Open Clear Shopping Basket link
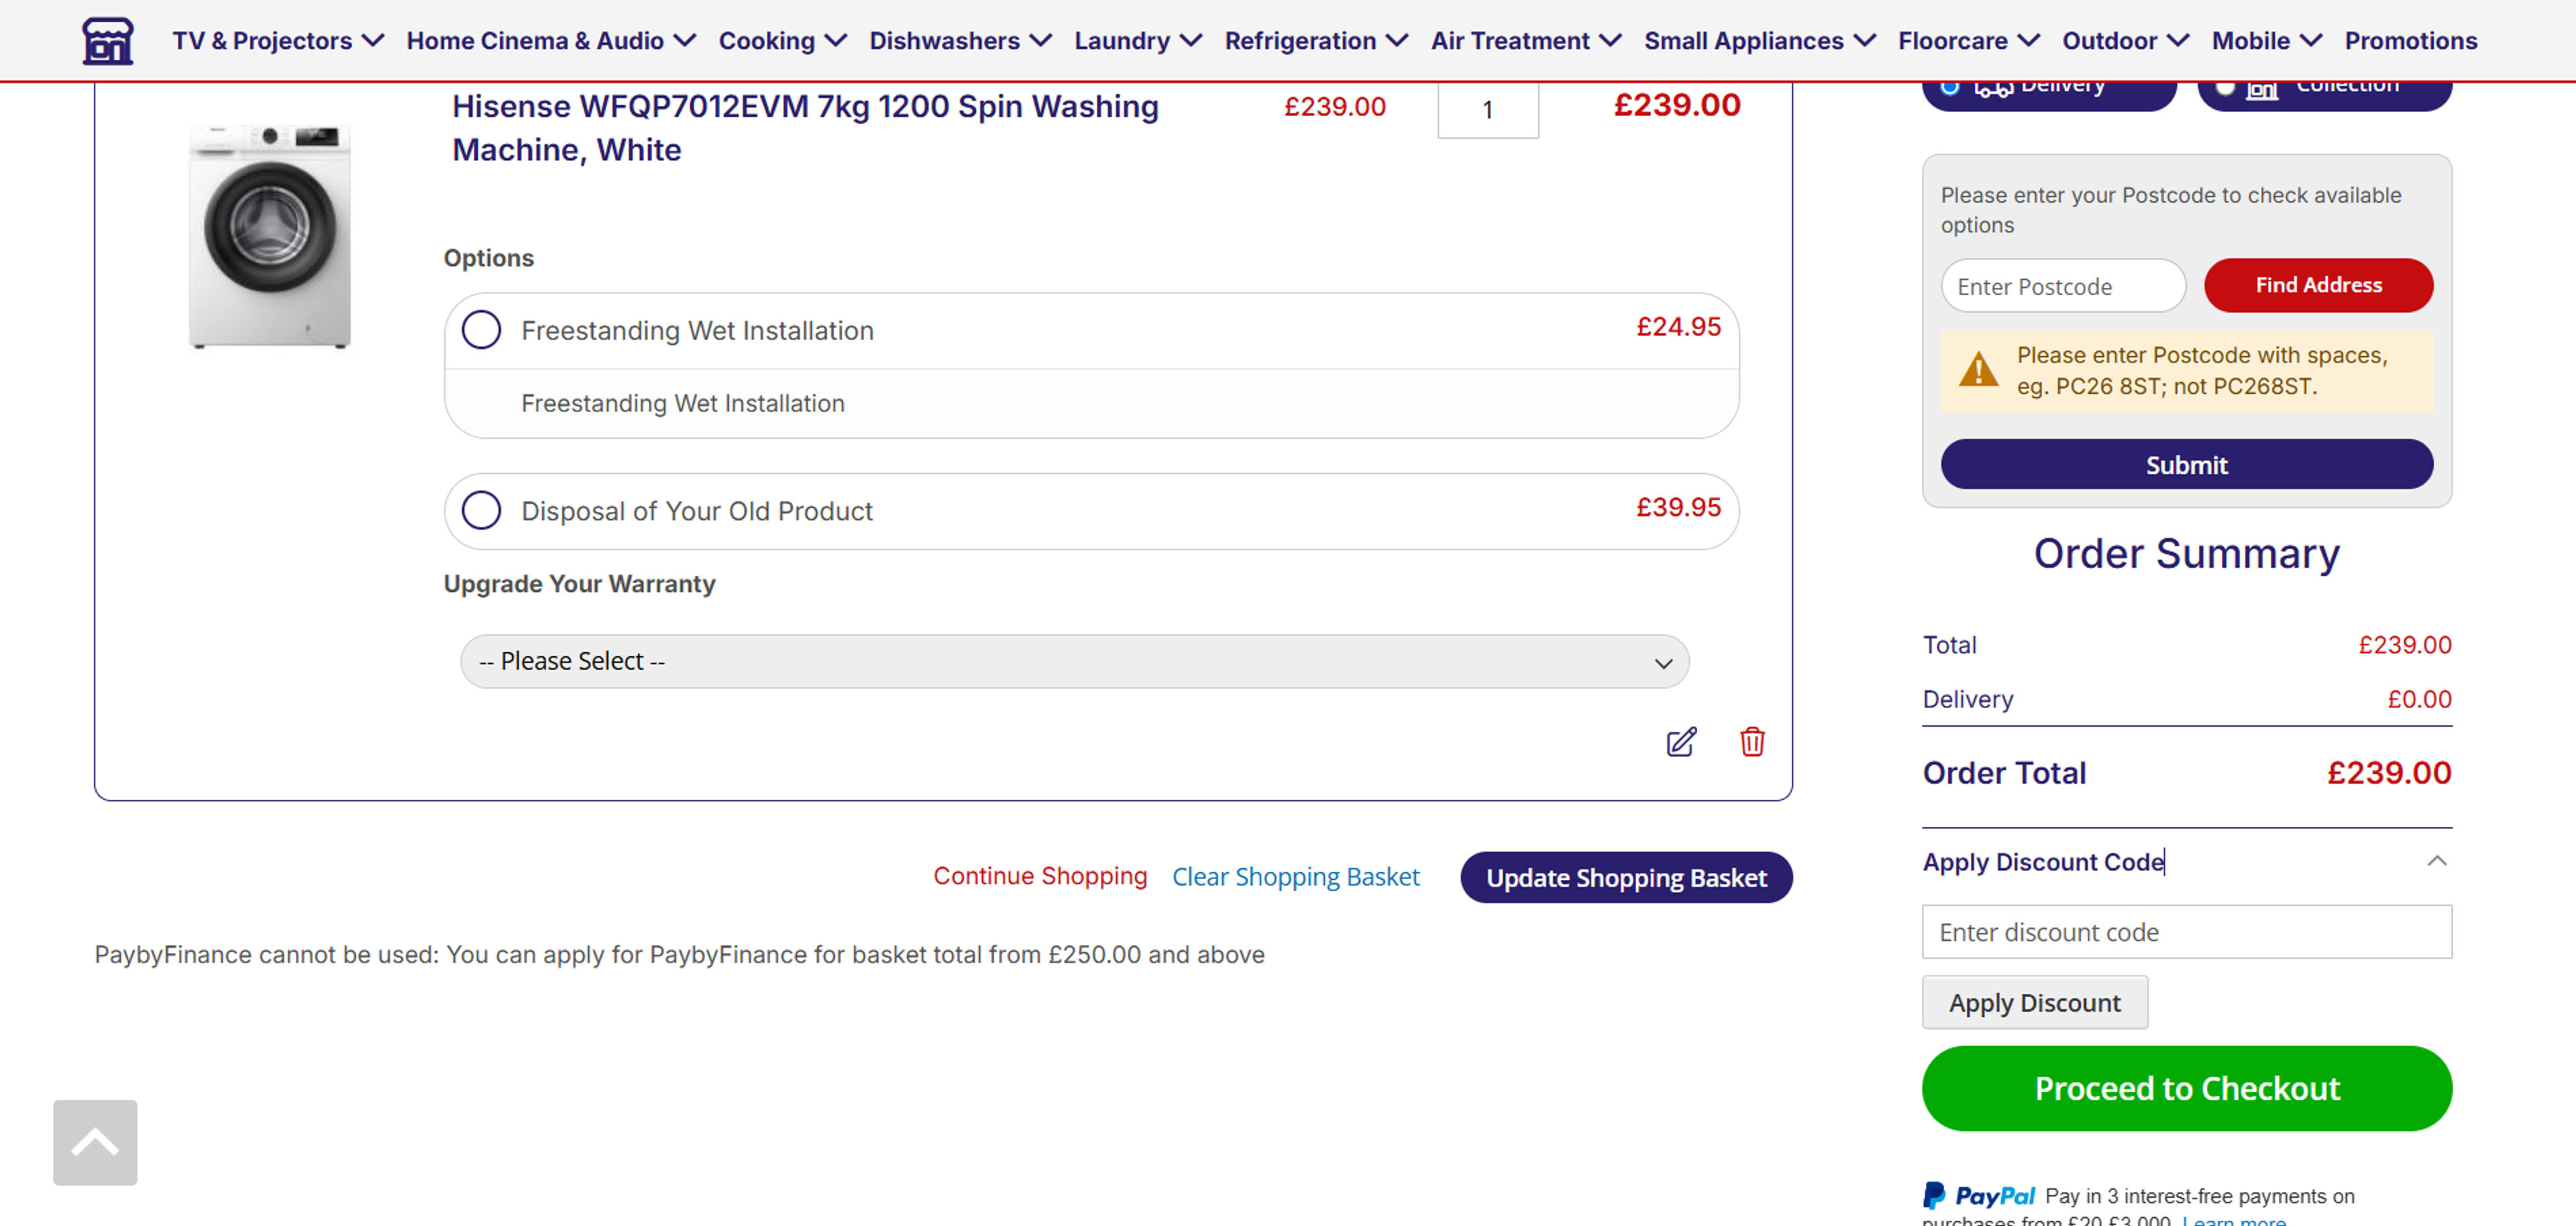2576x1226 pixels. pyautogui.click(x=1296, y=877)
